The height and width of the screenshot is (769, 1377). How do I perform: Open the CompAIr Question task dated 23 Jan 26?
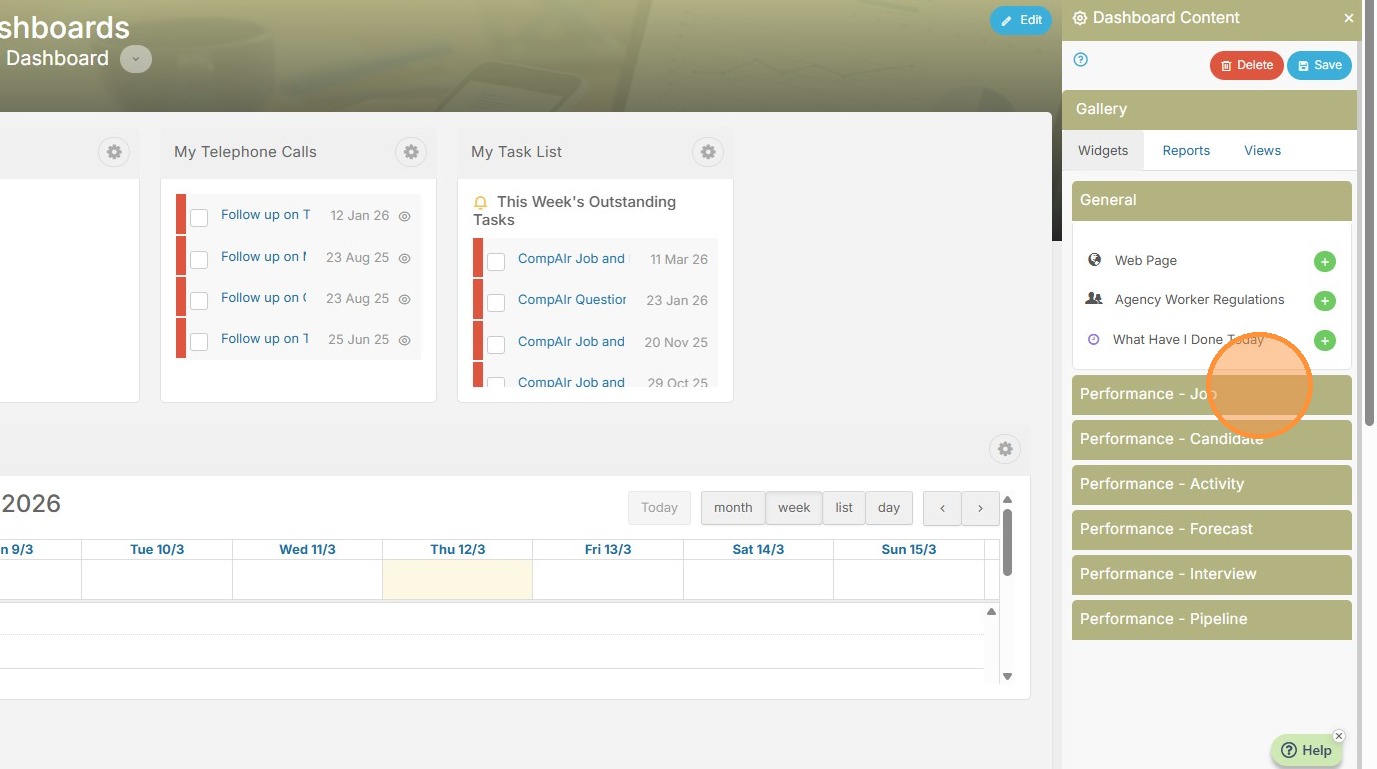tap(572, 300)
